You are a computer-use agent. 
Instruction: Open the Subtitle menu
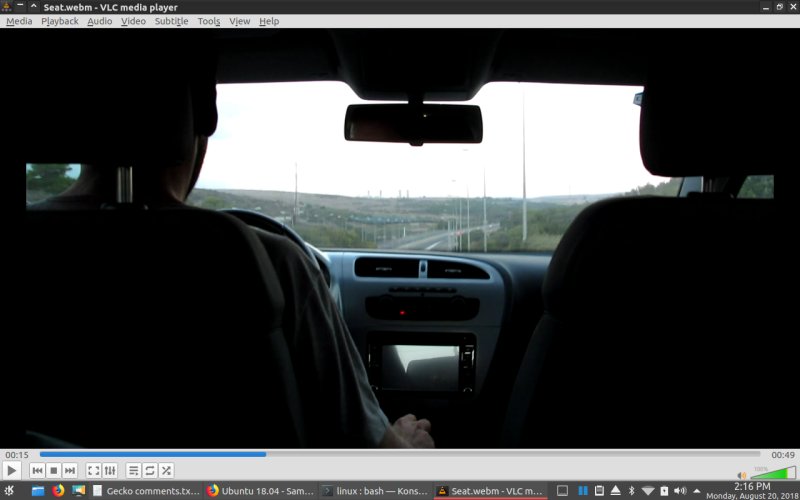(171, 21)
